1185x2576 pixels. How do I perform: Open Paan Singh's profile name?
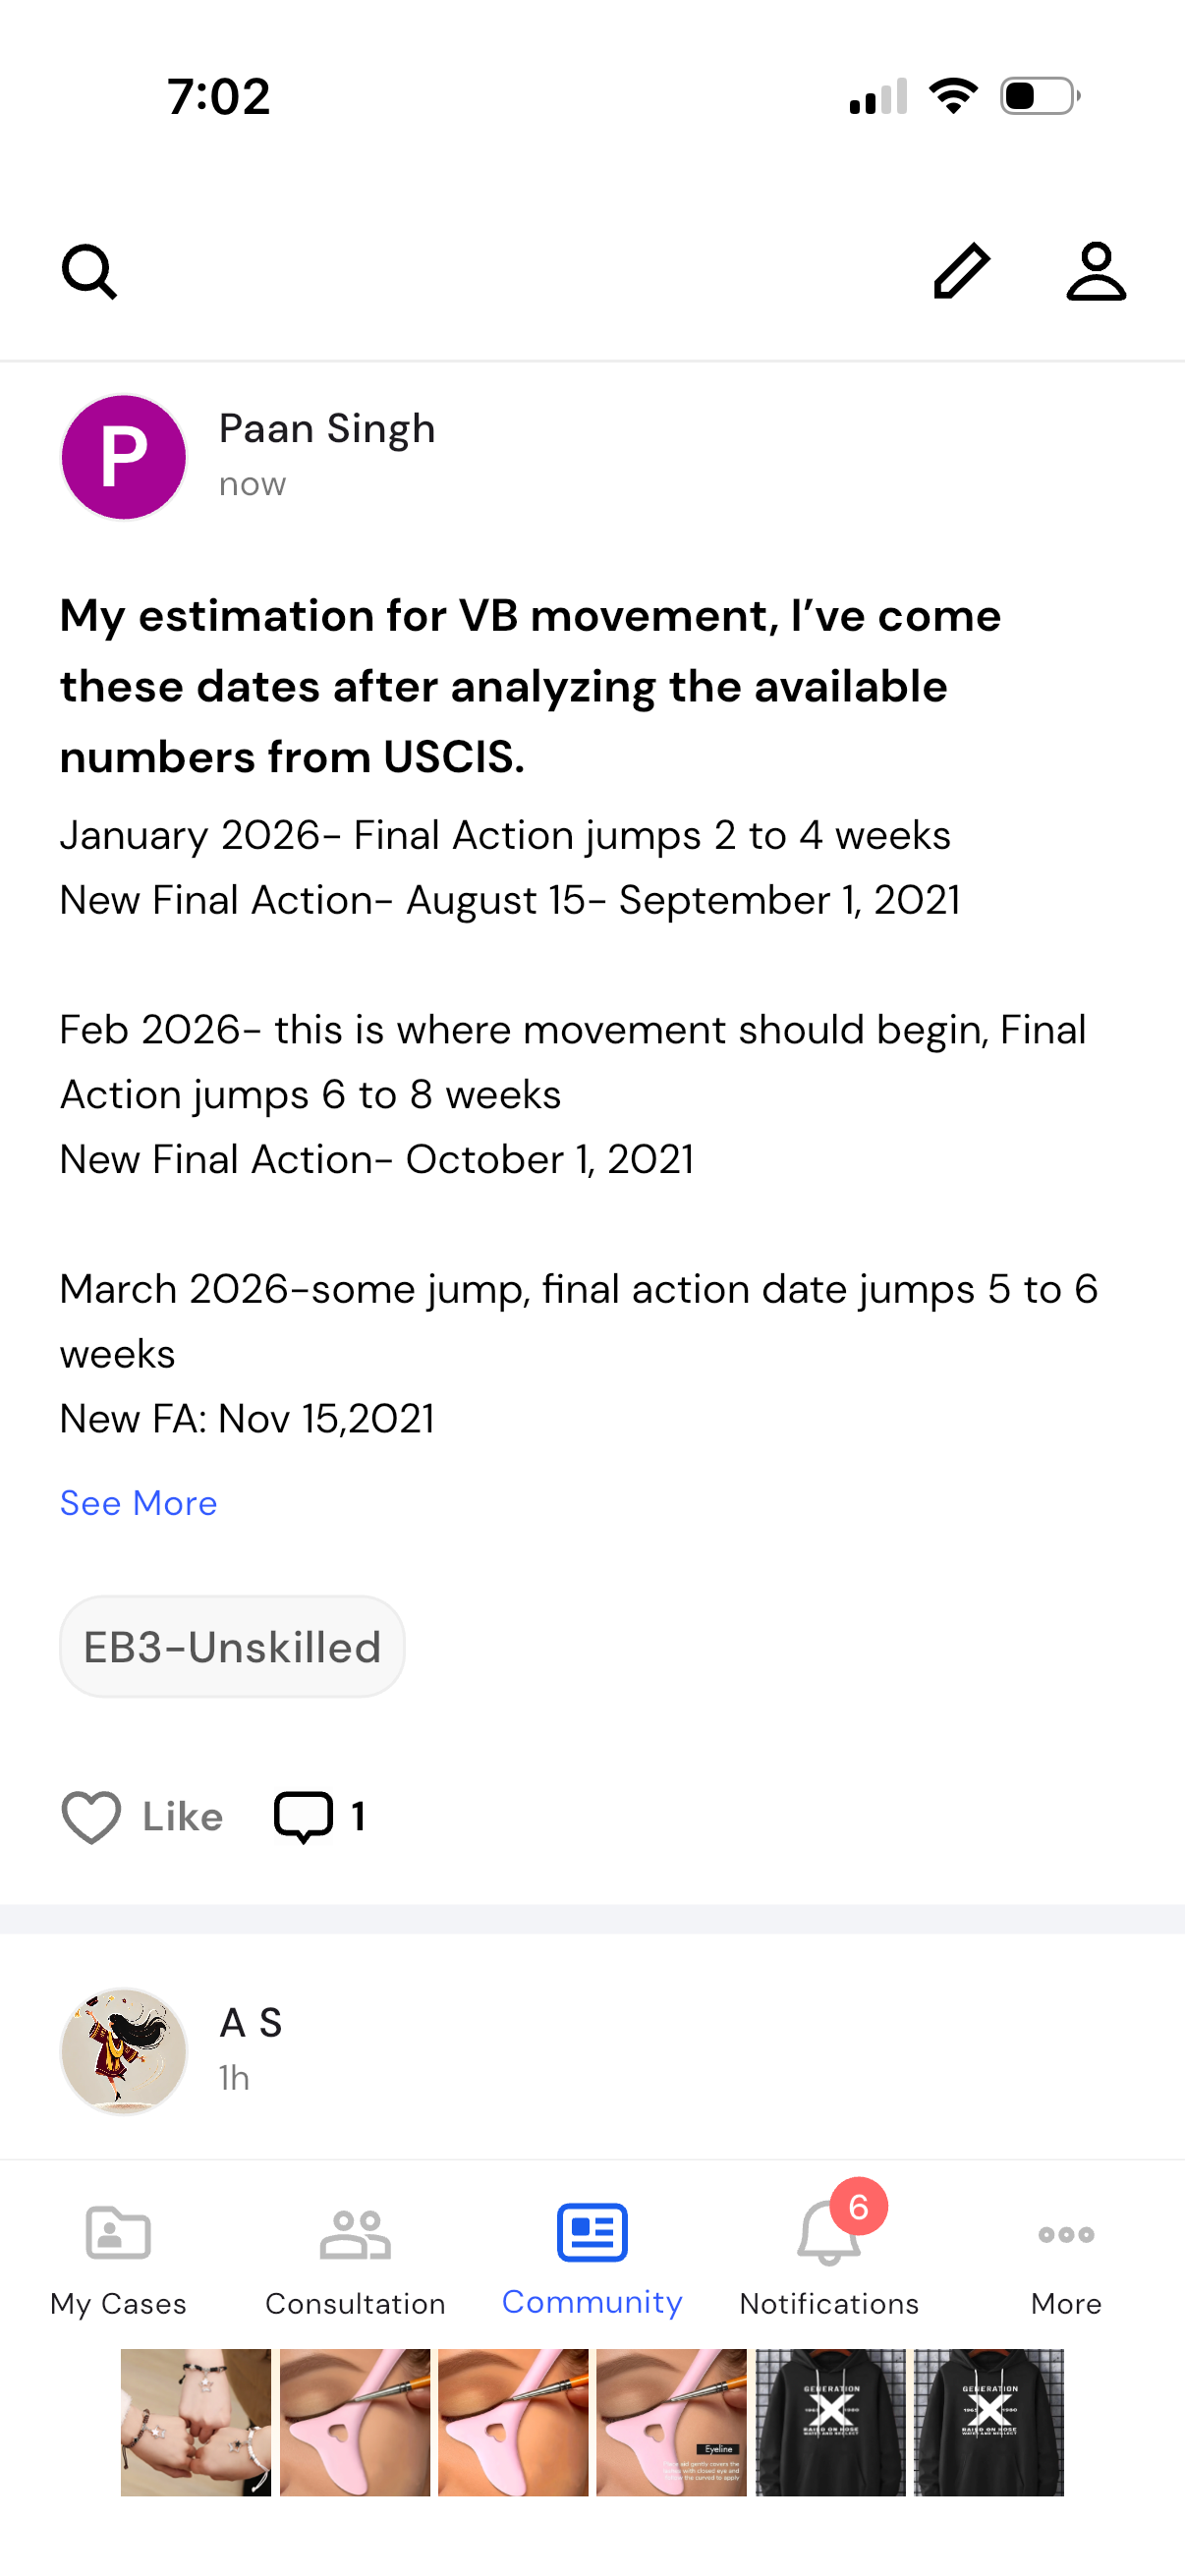point(327,428)
